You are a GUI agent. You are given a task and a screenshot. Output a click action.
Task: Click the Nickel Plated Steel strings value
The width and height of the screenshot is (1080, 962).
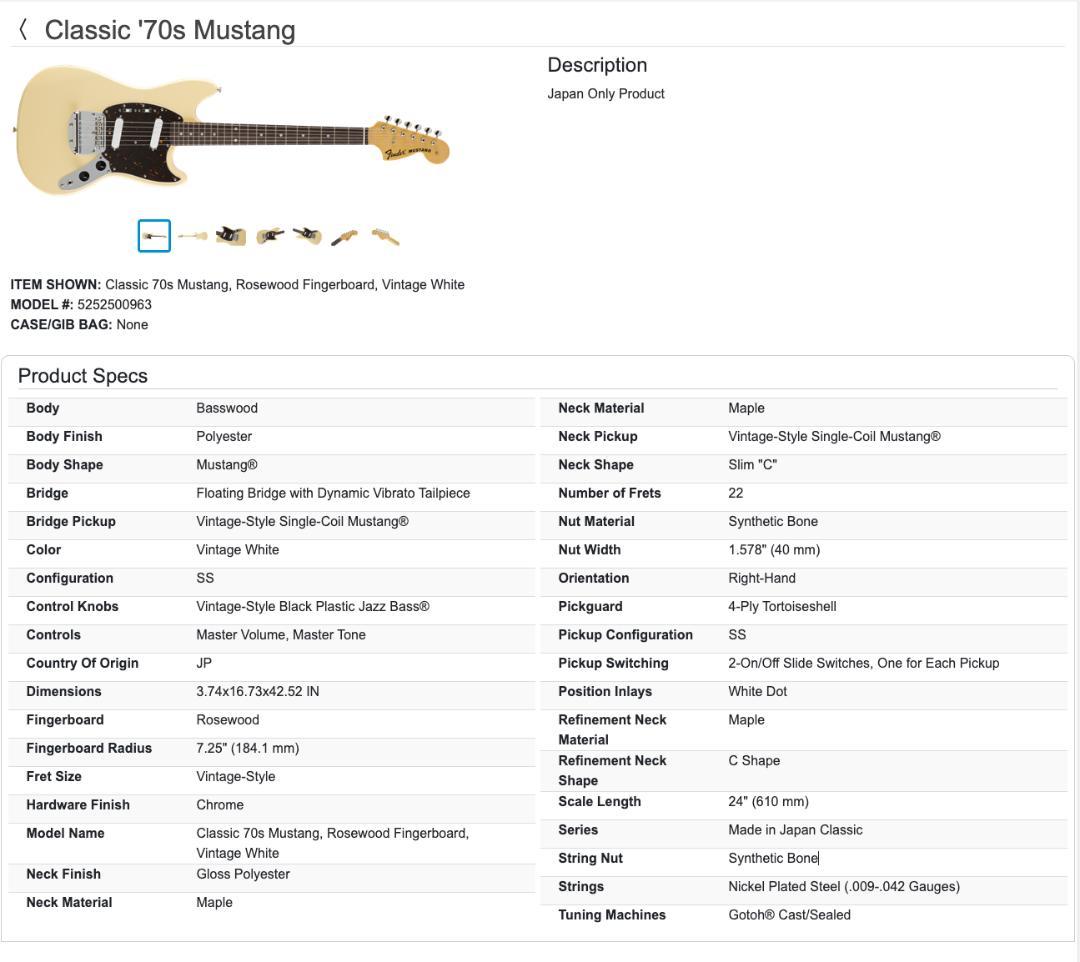pyautogui.click(x=843, y=887)
